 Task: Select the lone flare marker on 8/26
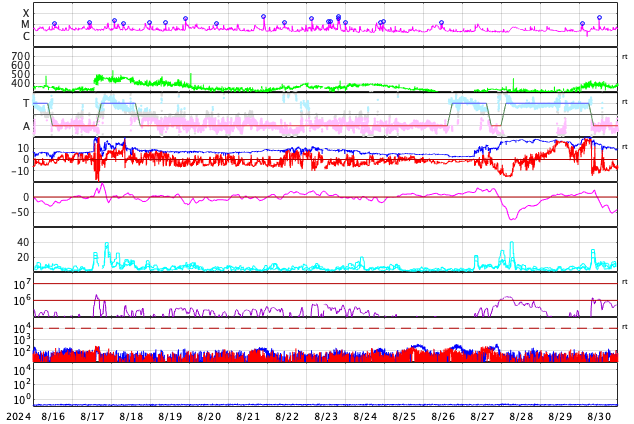(442, 23)
